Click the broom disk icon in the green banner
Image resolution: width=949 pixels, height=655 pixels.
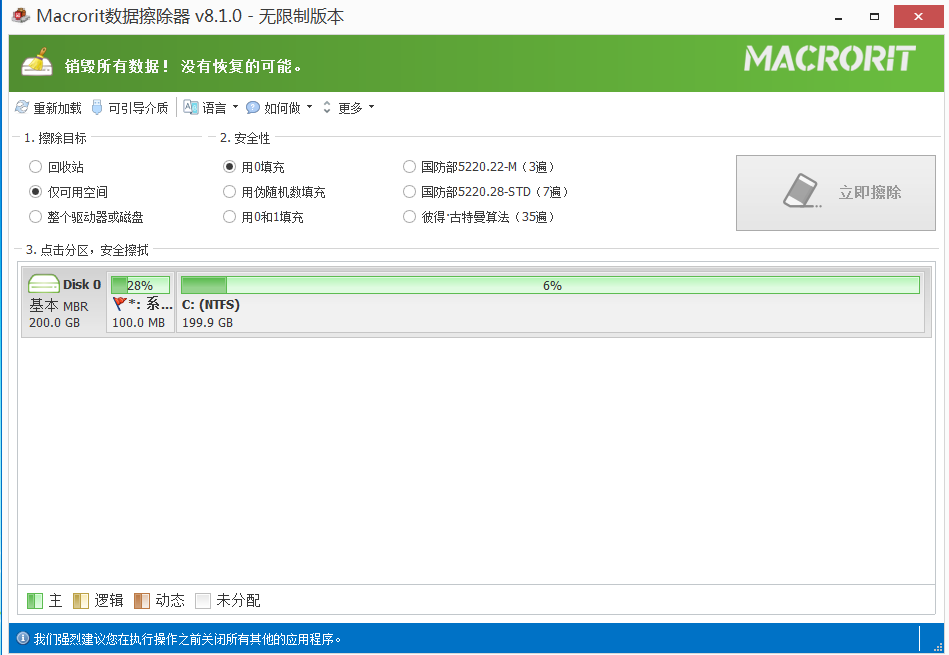click(37, 63)
